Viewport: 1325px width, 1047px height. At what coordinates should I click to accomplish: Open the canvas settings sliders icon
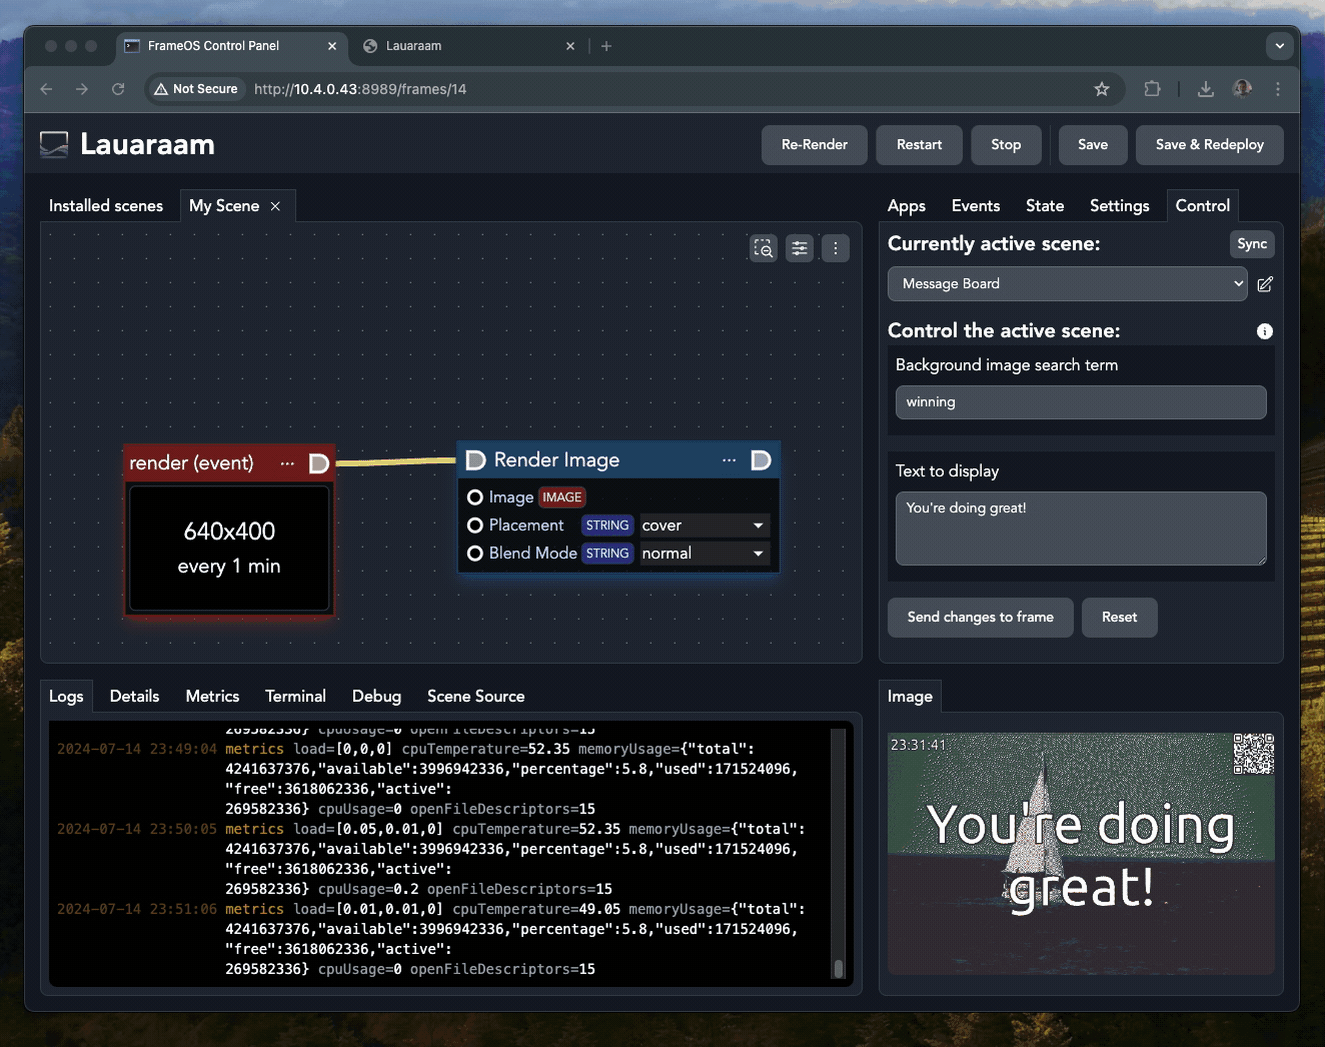tap(799, 248)
